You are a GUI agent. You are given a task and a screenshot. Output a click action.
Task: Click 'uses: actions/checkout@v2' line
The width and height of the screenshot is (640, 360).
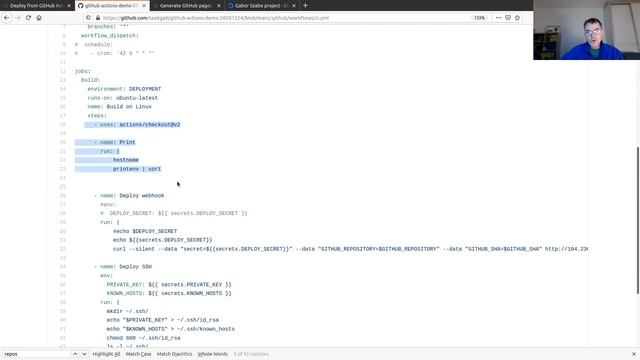137,124
